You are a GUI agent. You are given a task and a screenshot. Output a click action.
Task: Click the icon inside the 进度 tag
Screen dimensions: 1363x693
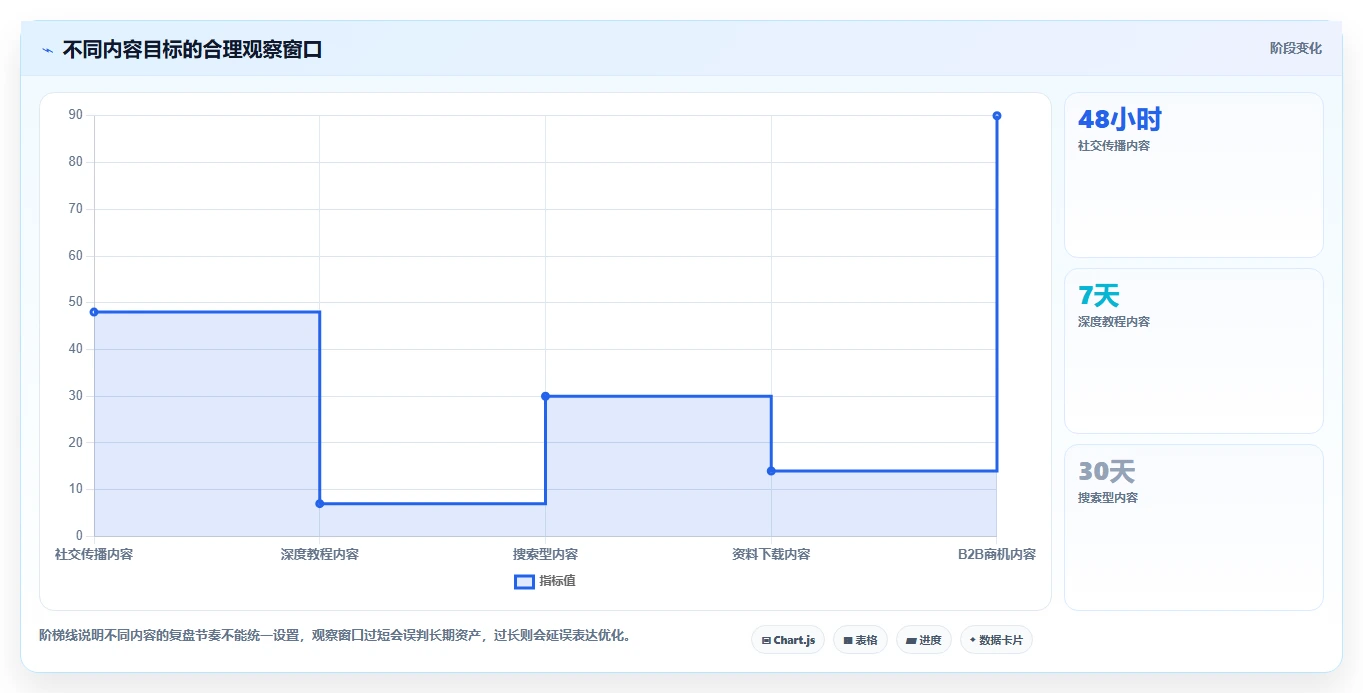pos(911,640)
